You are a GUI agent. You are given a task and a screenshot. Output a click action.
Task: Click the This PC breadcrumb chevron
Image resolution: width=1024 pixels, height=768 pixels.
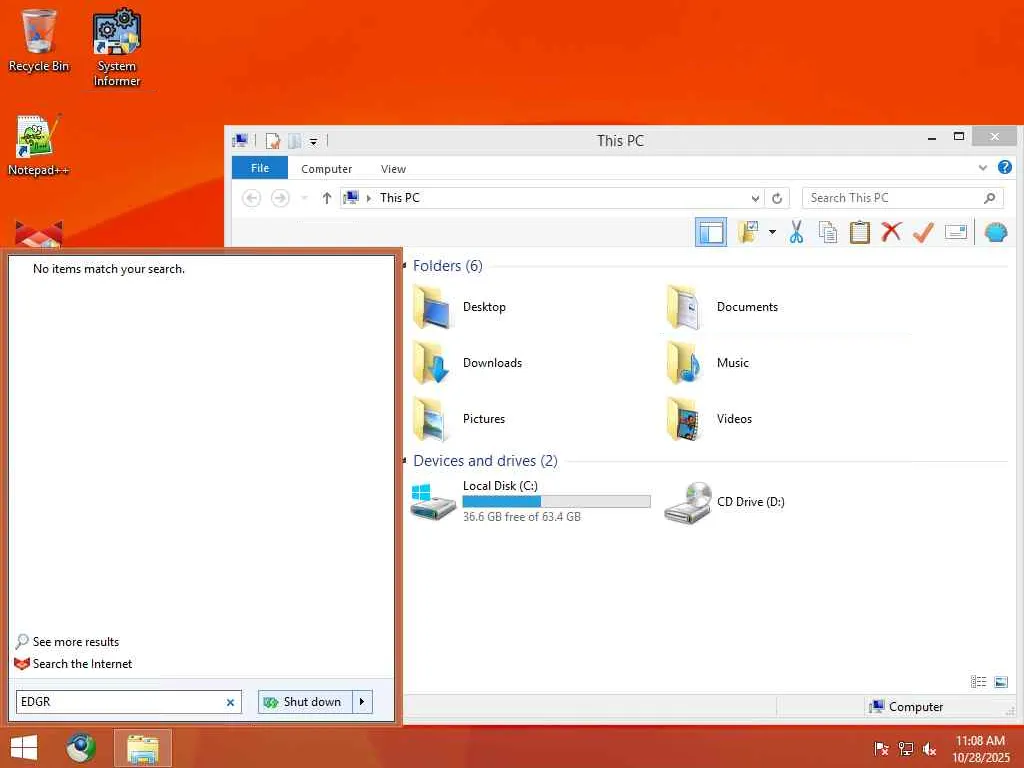point(369,198)
